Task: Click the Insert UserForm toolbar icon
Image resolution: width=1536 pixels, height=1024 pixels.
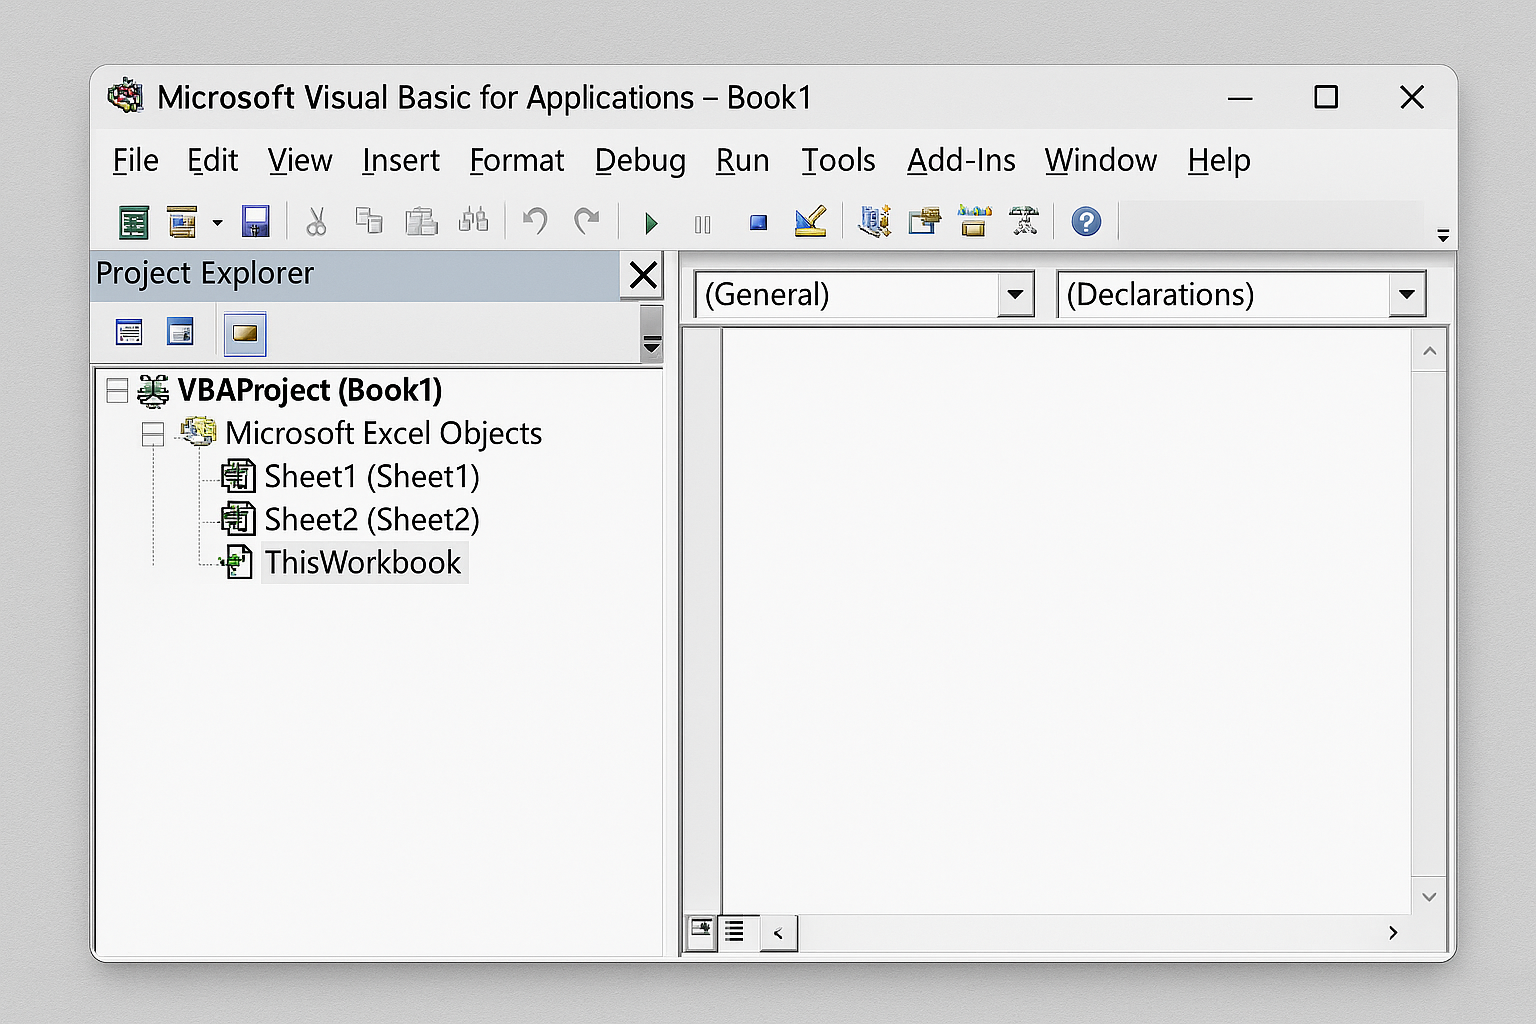Action: pyautogui.click(x=182, y=222)
